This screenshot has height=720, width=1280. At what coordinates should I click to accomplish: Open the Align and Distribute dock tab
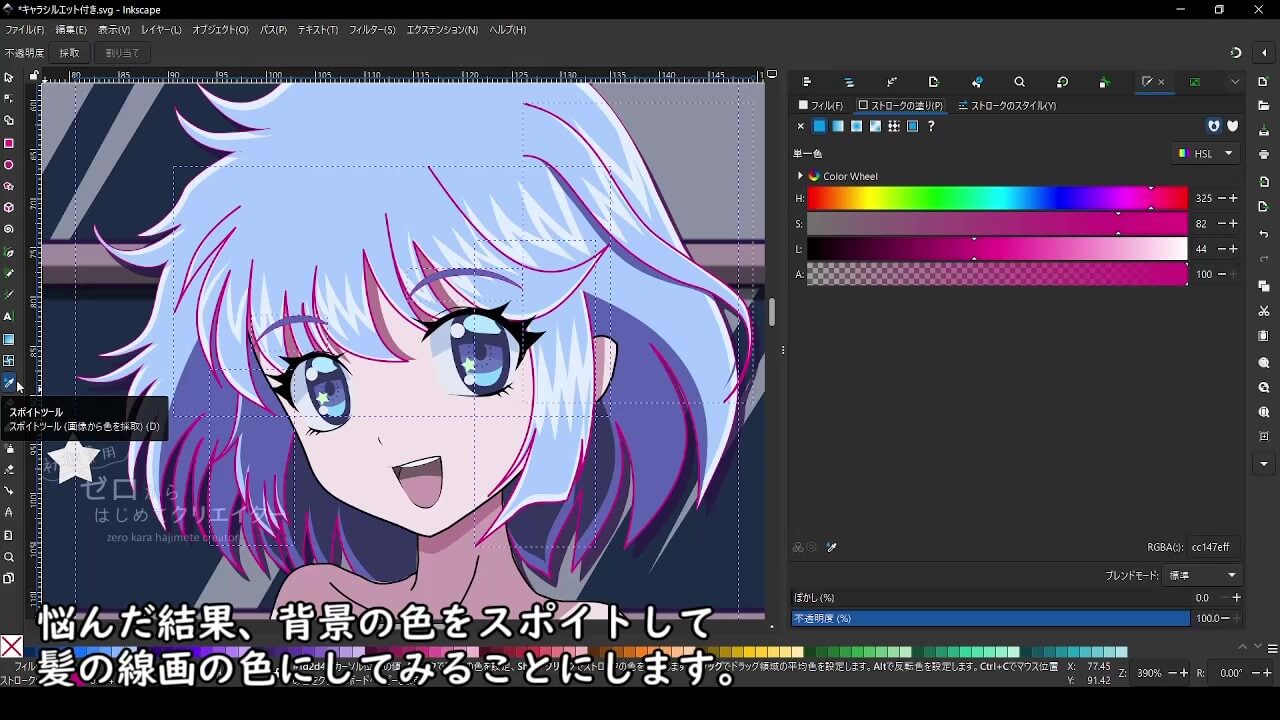pos(807,82)
